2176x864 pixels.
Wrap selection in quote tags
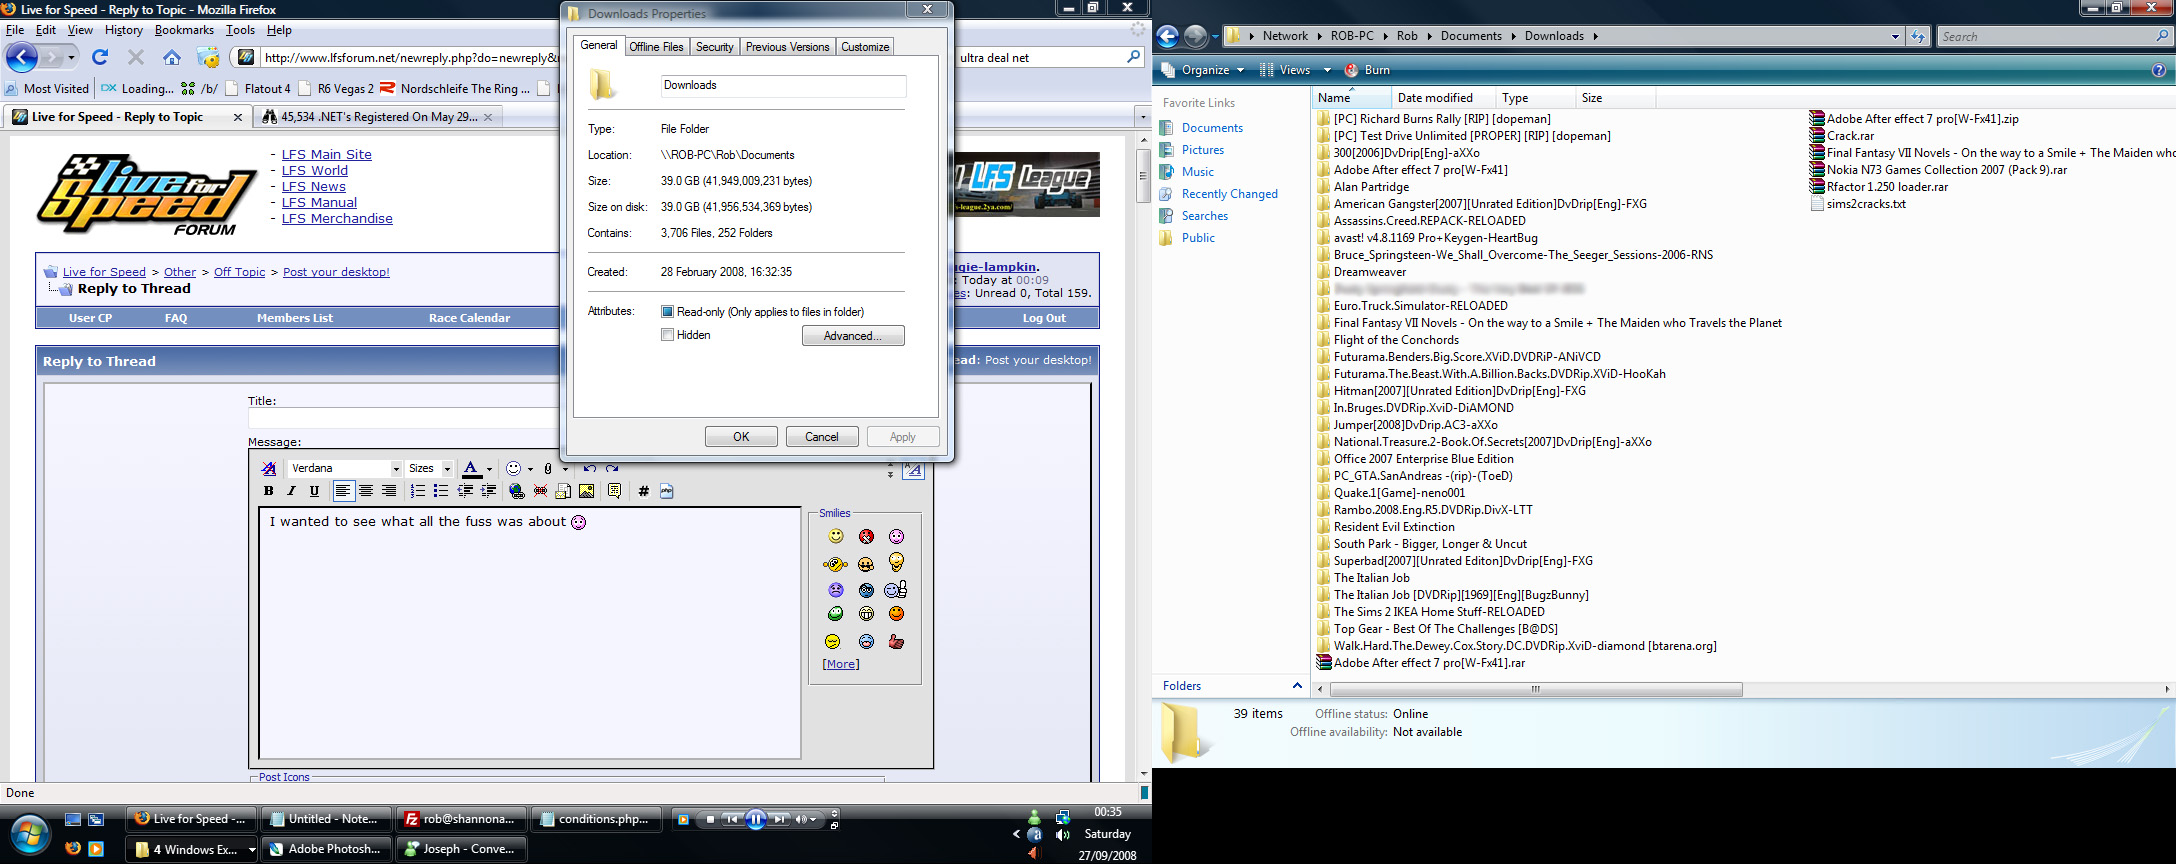click(x=614, y=491)
